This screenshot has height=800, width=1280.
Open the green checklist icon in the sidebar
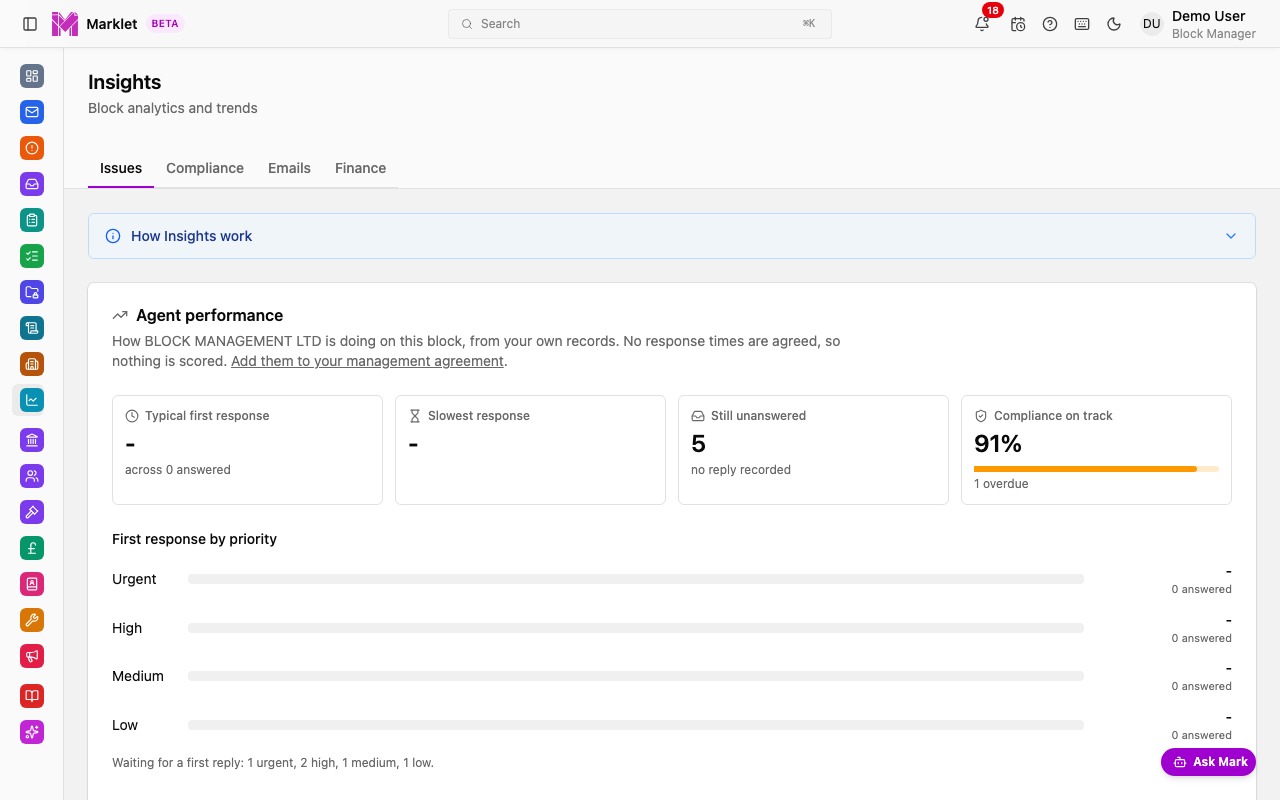[32, 256]
